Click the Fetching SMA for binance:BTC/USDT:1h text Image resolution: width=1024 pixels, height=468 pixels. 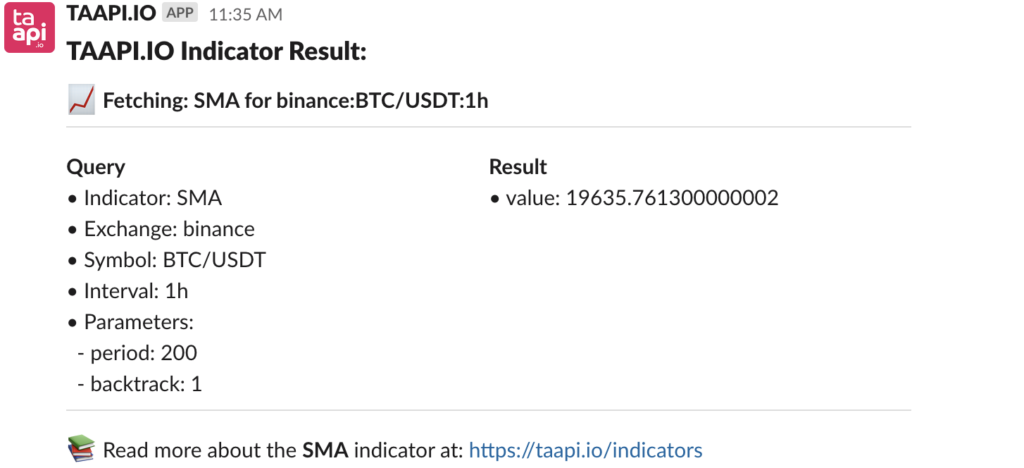tap(296, 101)
